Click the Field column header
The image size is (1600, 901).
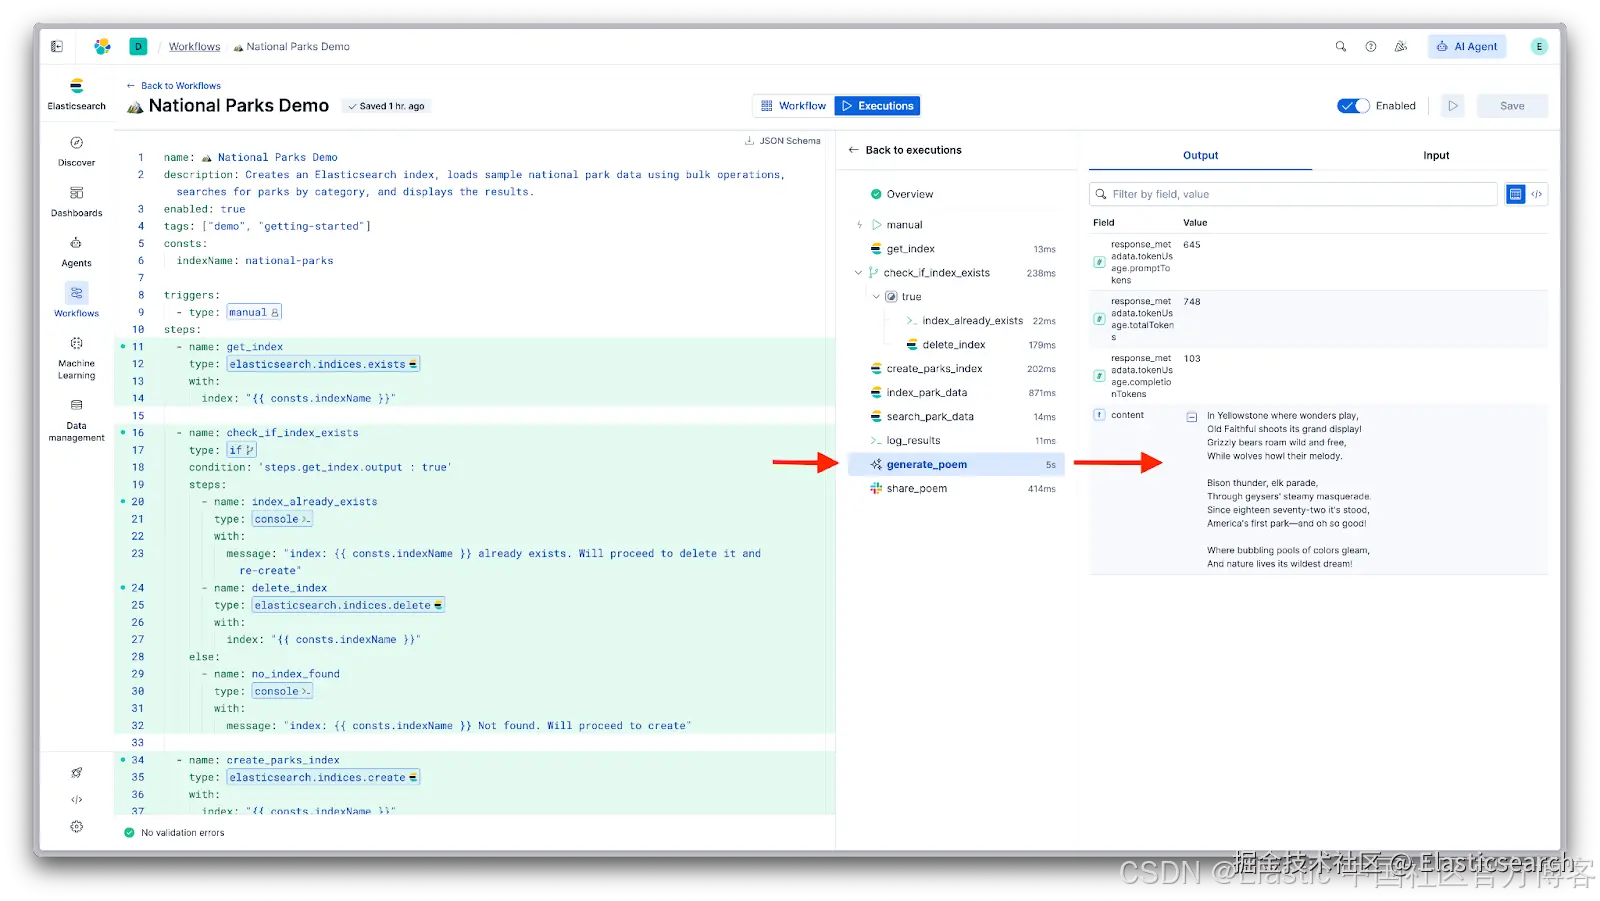point(1103,223)
